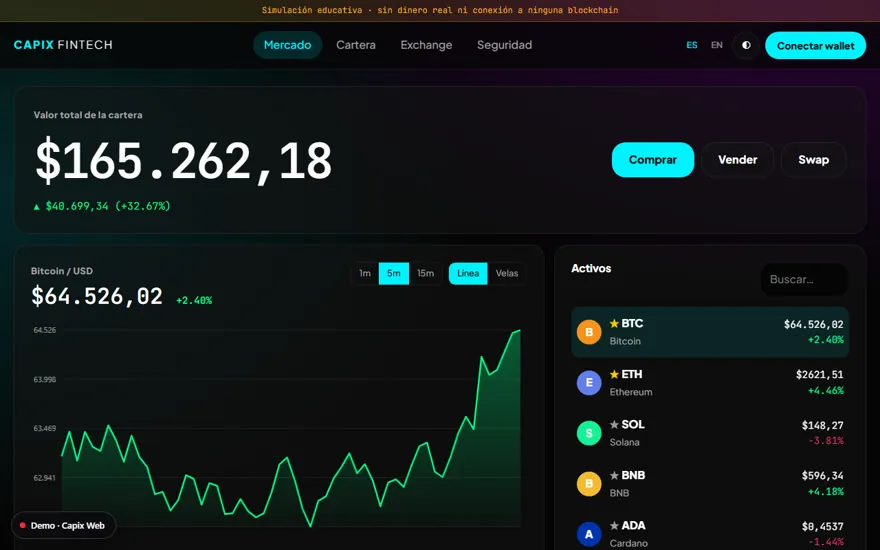
Task: Click the Bitcoin / USD chart title
Action: 62,271
